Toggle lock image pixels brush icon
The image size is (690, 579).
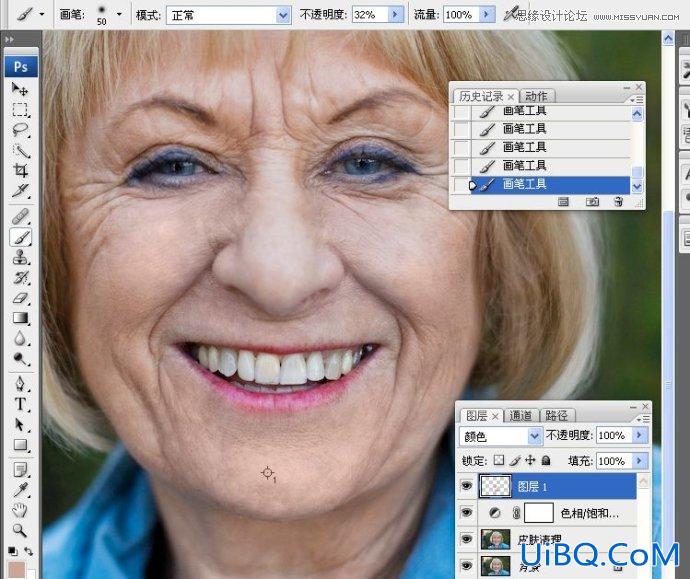515,460
